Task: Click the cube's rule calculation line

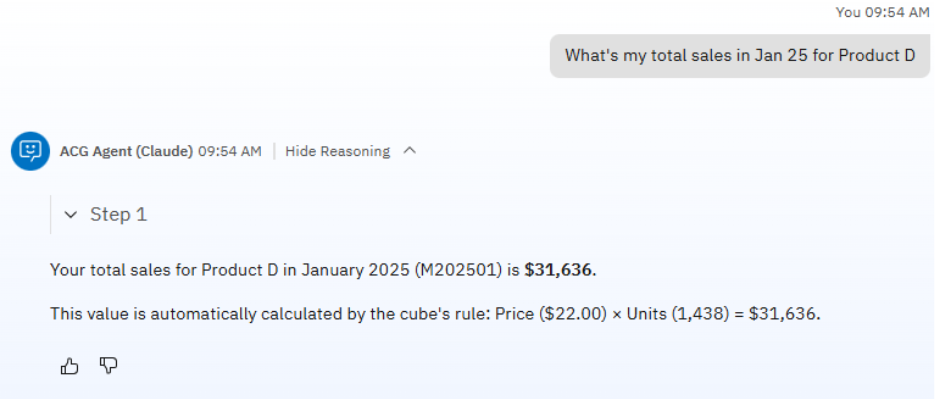Action: pyautogui.click(x=435, y=314)
